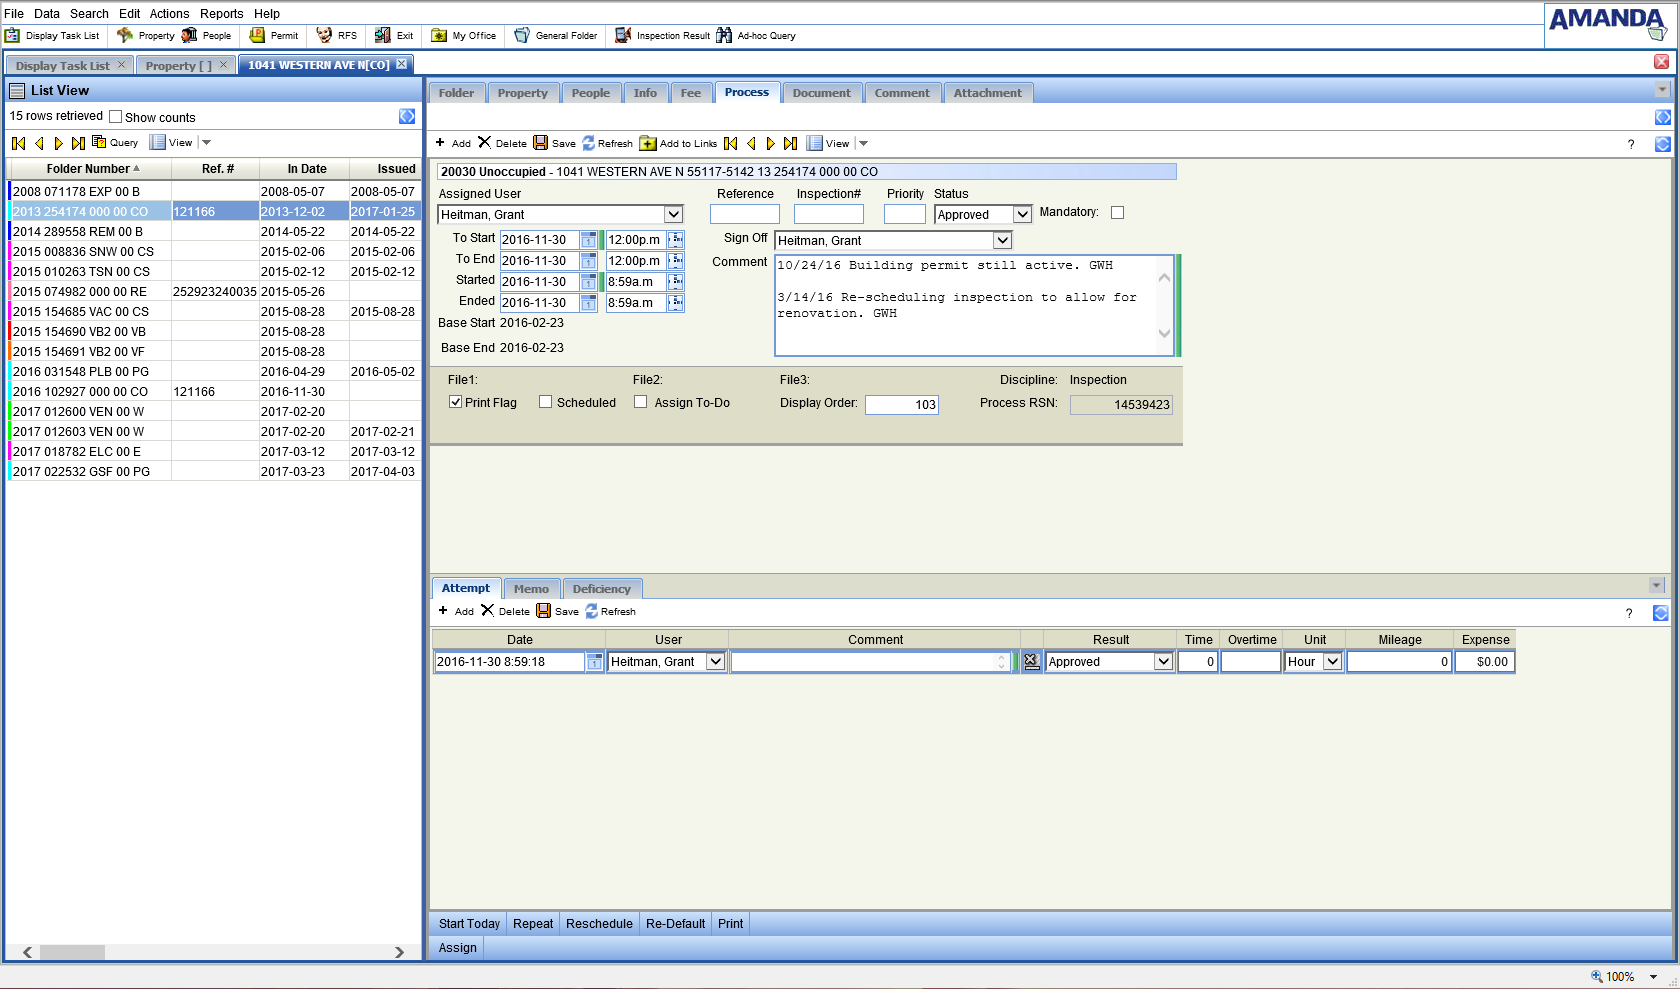Expand the Assigned User dropdown
The image size is (1680, 989).
[x=673, y=214]
